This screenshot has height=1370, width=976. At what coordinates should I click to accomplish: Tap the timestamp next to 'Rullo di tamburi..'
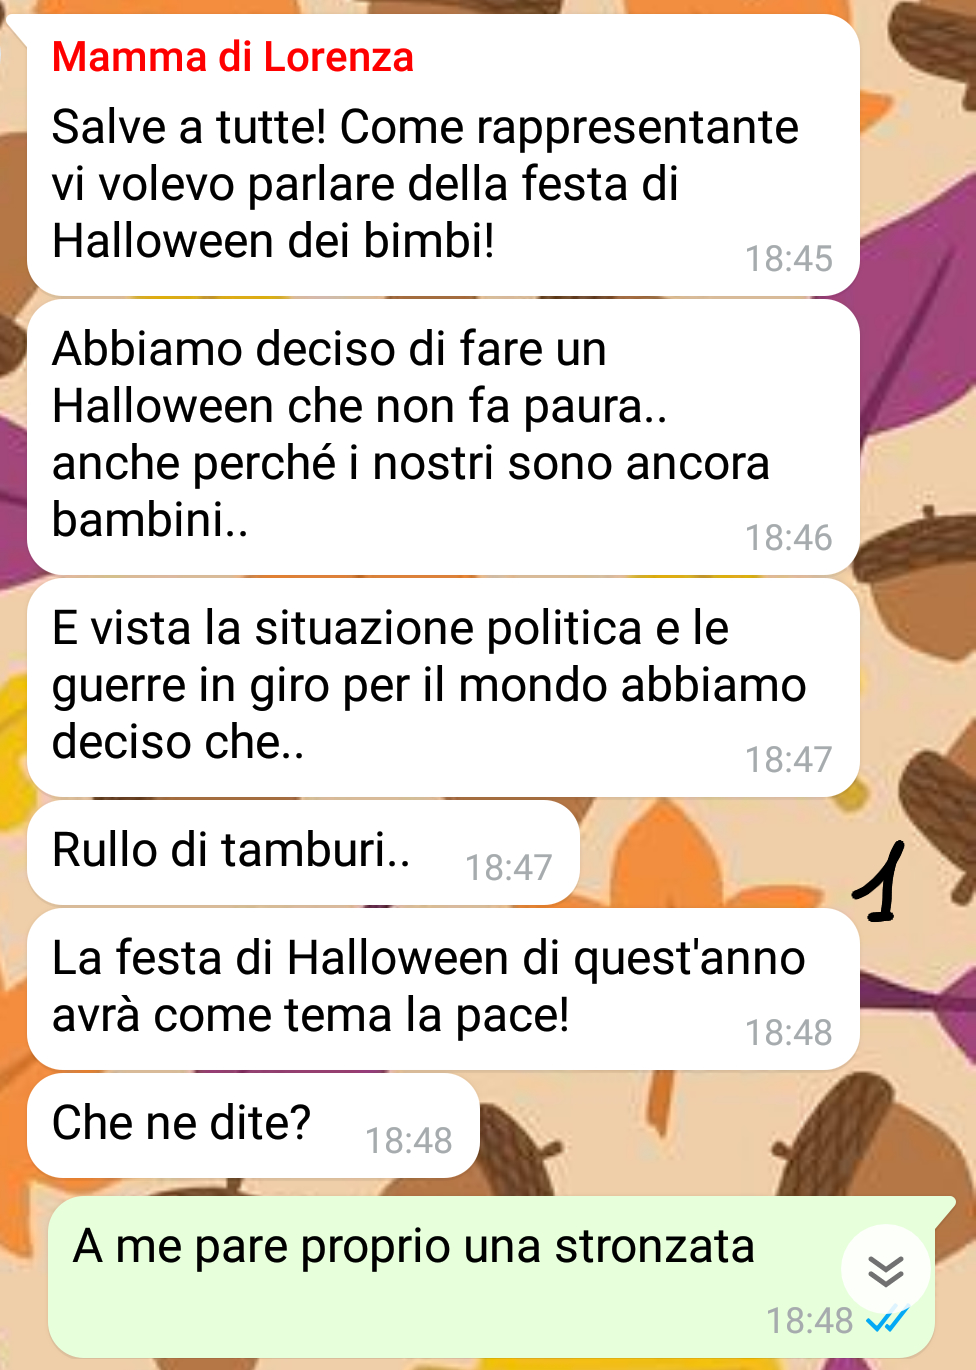click(508, 867)
